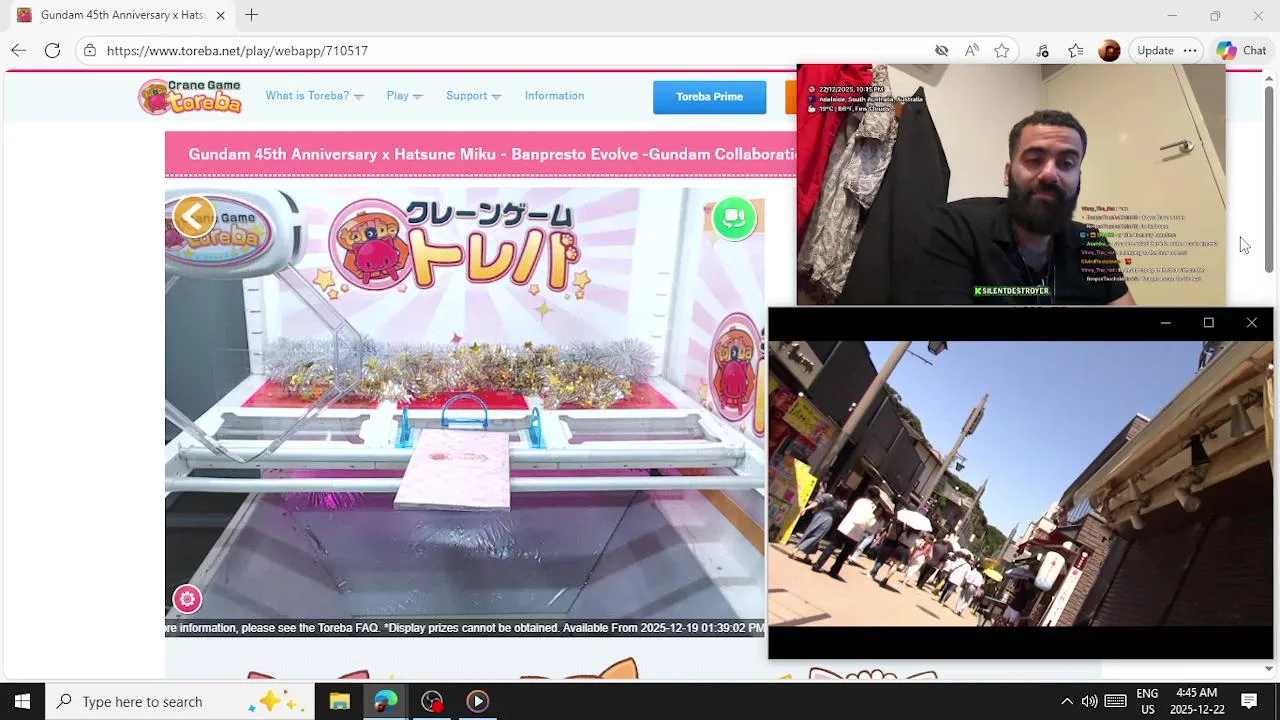
Task: Expand the Support menu
Action: tap(473, 96)
